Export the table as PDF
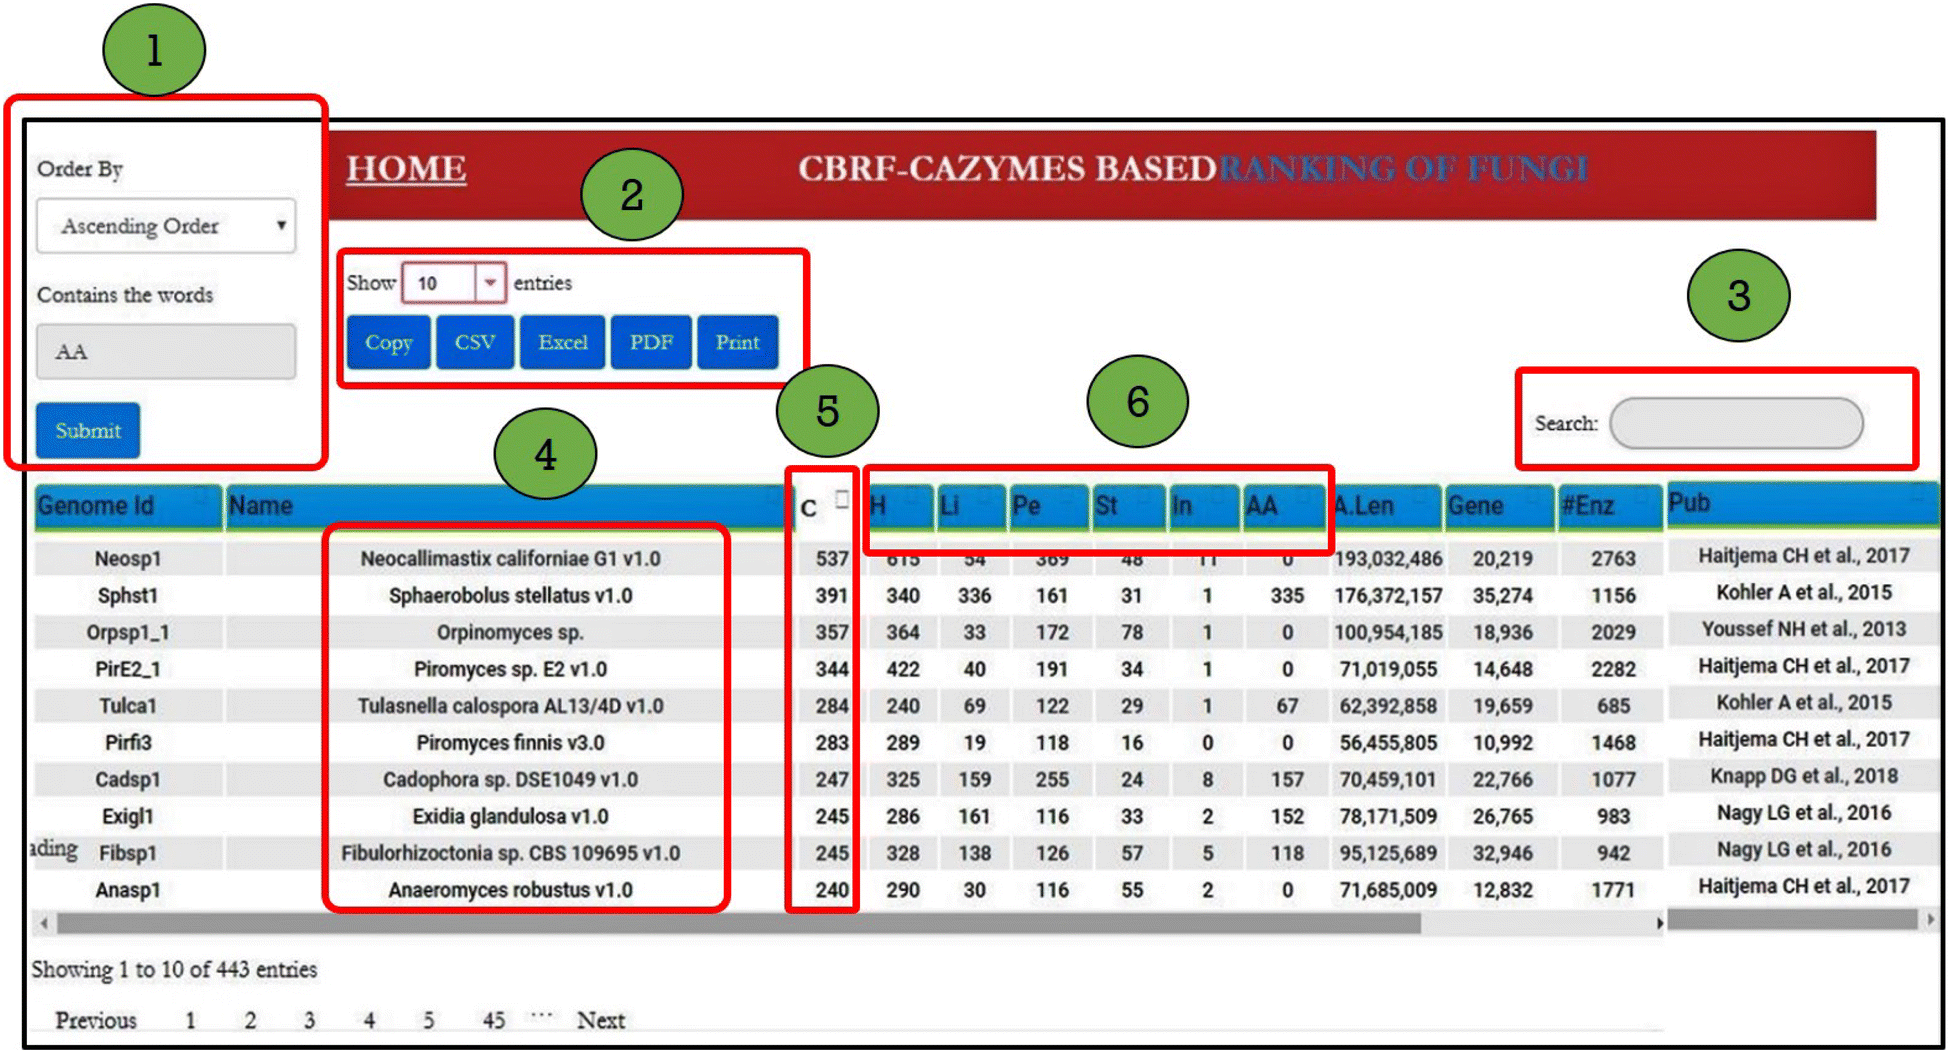Screen dimensions: 1949x1053 [651, 342]
